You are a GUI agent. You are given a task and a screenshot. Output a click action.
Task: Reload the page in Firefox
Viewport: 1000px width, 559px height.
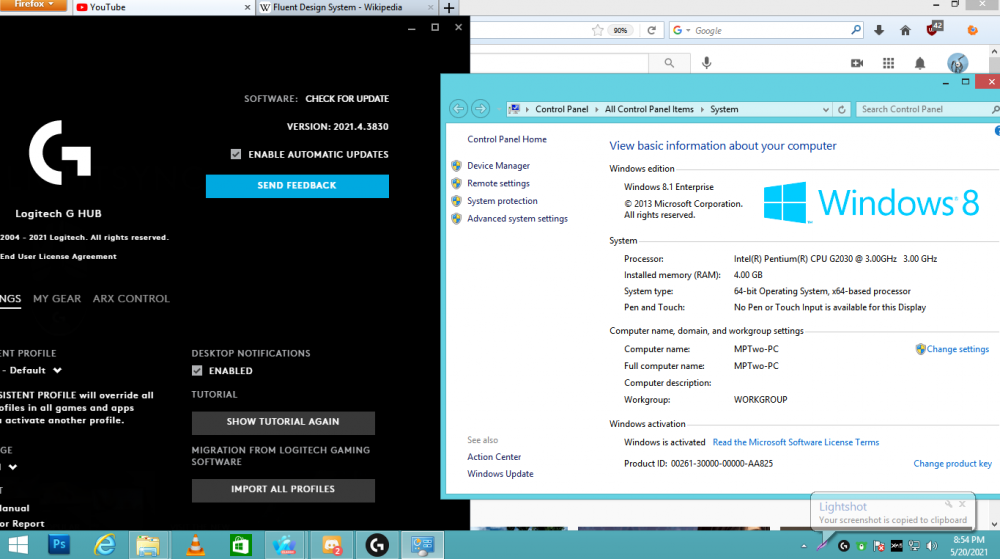coord(651,30)
